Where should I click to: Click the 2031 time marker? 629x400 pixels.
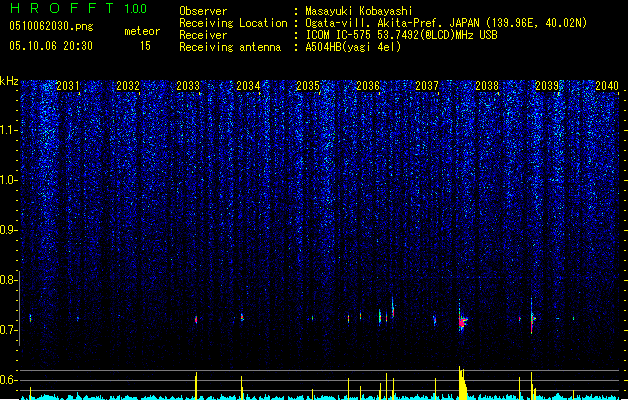click(68, 86)
